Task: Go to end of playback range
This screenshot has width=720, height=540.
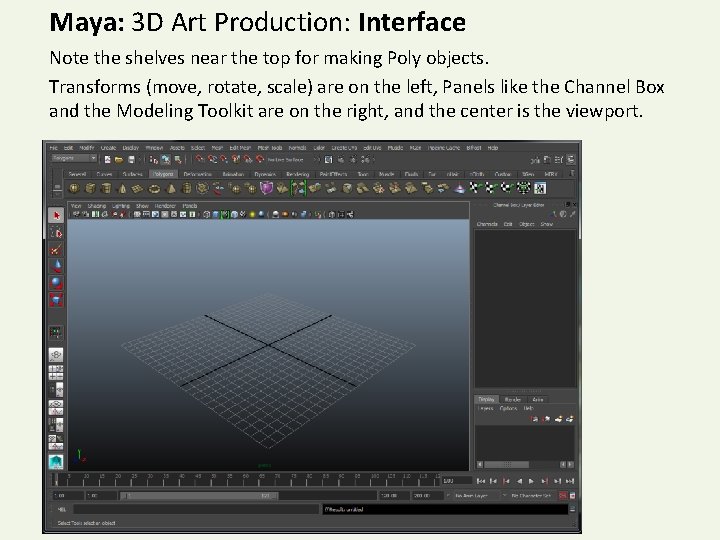Action: click(x=570, y=481)
